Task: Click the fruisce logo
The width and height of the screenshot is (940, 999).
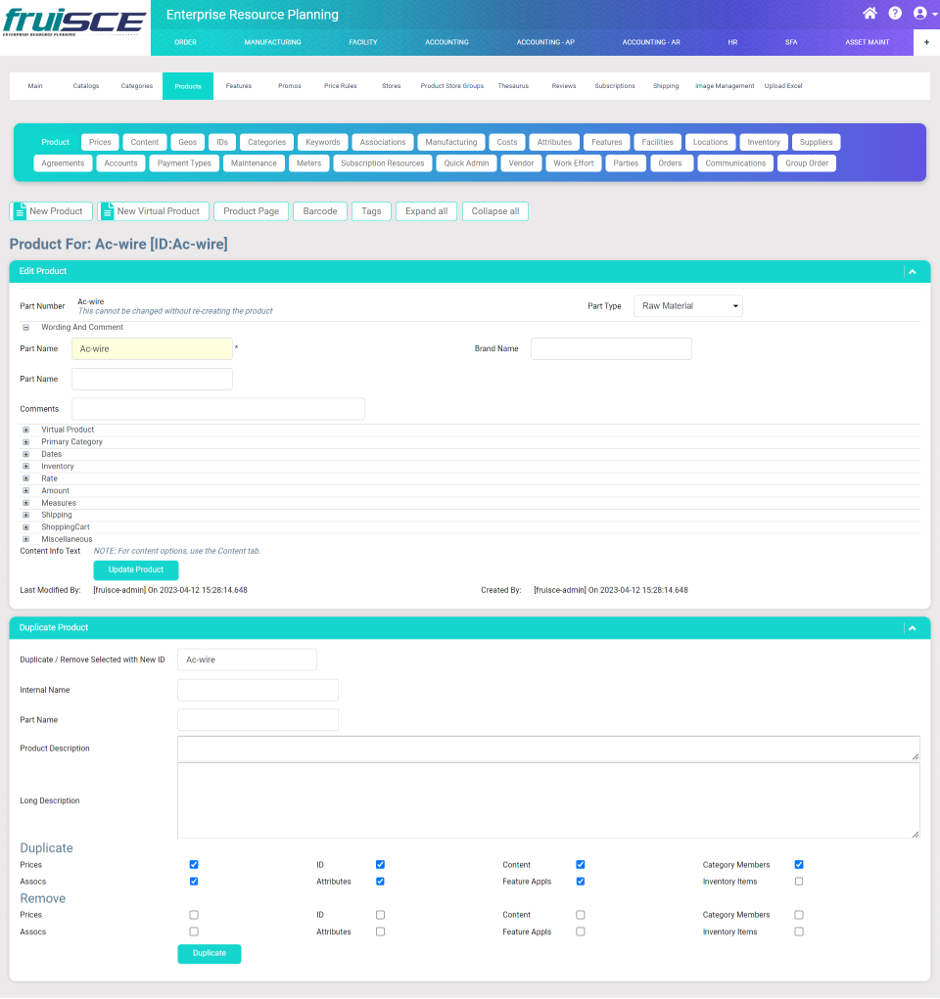Action: (x=75, y=22)
